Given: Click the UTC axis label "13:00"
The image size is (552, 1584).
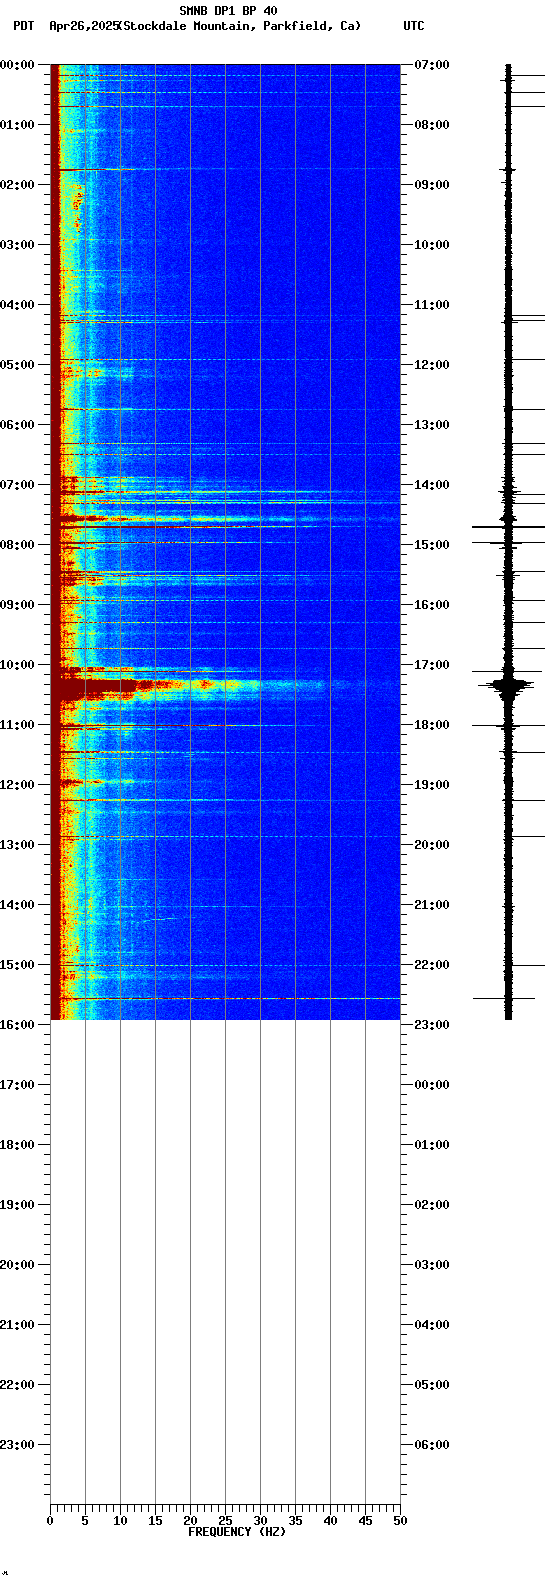Looking at the screenshot, I should pyautogui.click(x=432, y=425).
